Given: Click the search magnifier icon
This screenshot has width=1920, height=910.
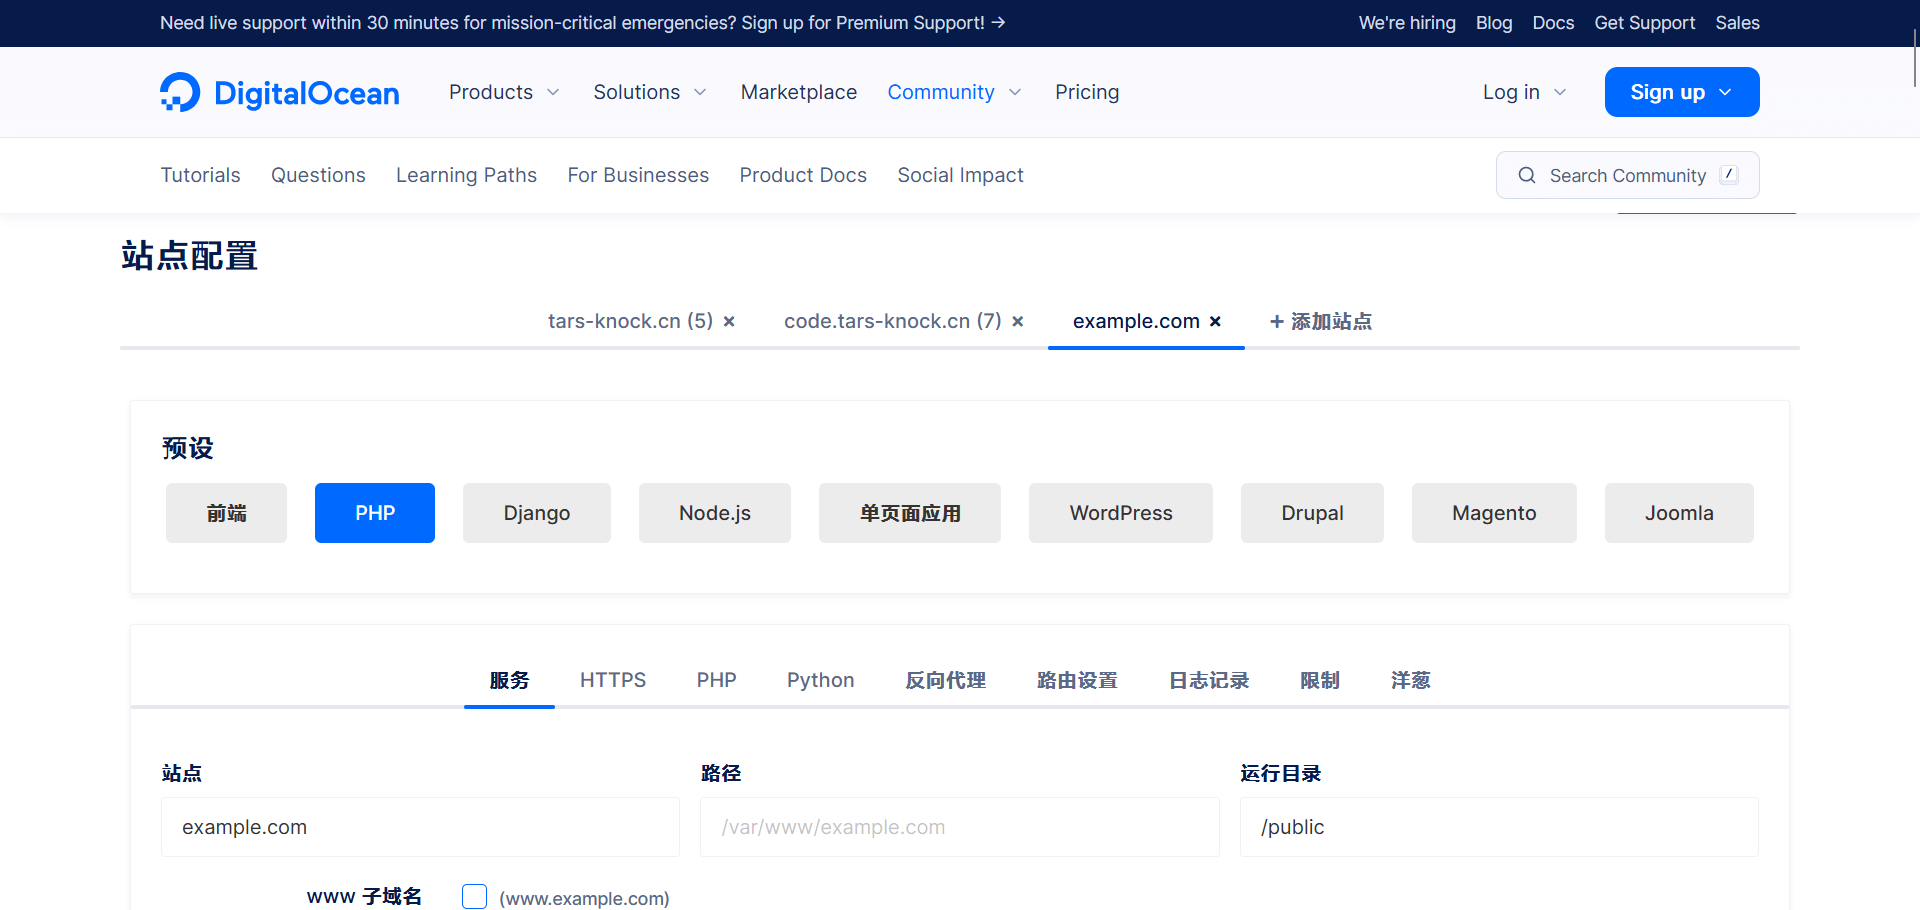Looking at the screenshot, I should (x=1526, y=176).
